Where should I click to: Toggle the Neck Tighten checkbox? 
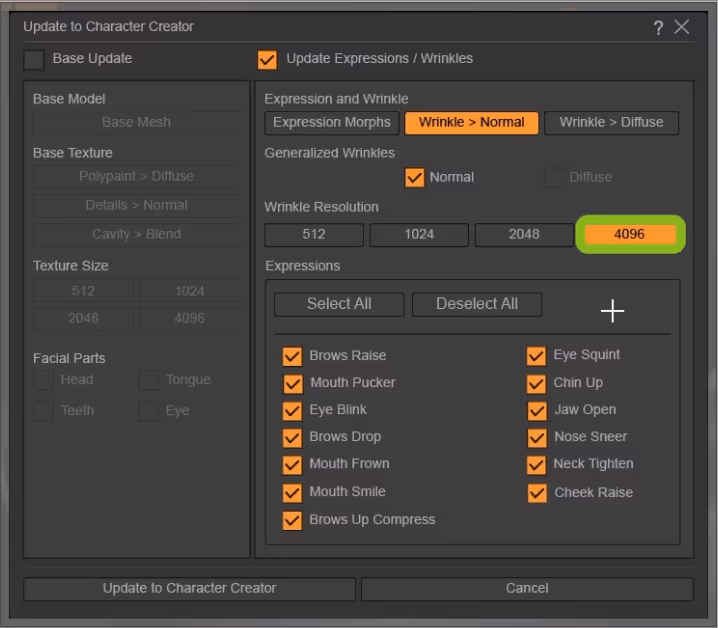tap(536, 465)
